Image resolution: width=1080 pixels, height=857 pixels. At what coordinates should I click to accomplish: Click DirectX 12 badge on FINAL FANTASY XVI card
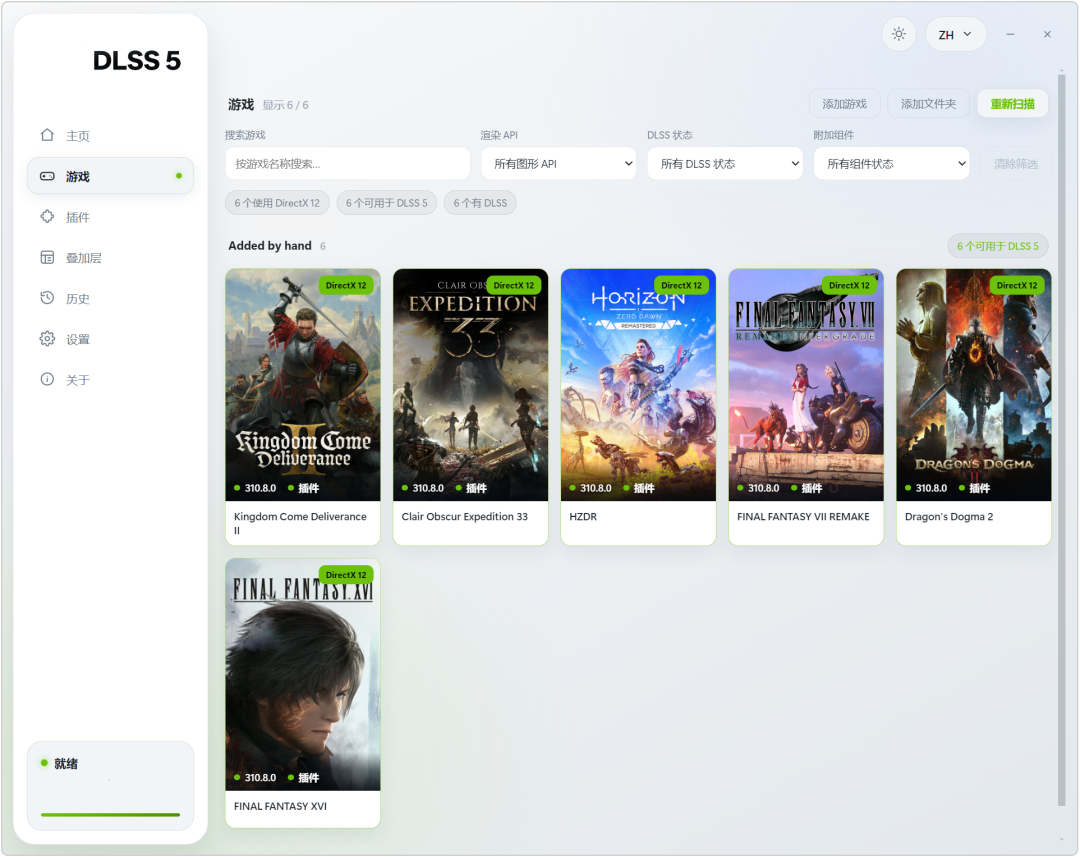pos(346,575)
